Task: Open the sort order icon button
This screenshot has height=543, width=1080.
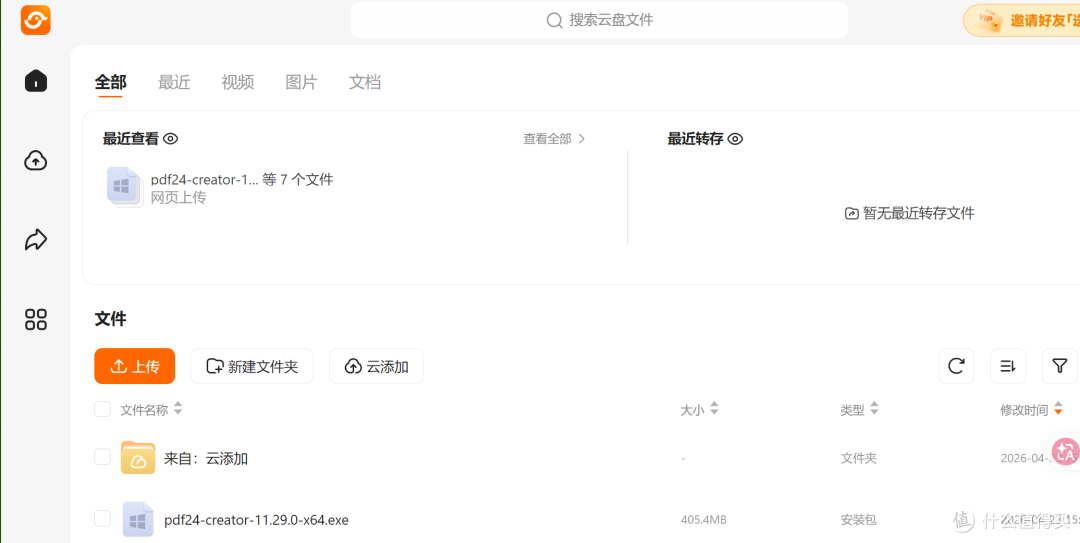Action: click(1008, 366)
